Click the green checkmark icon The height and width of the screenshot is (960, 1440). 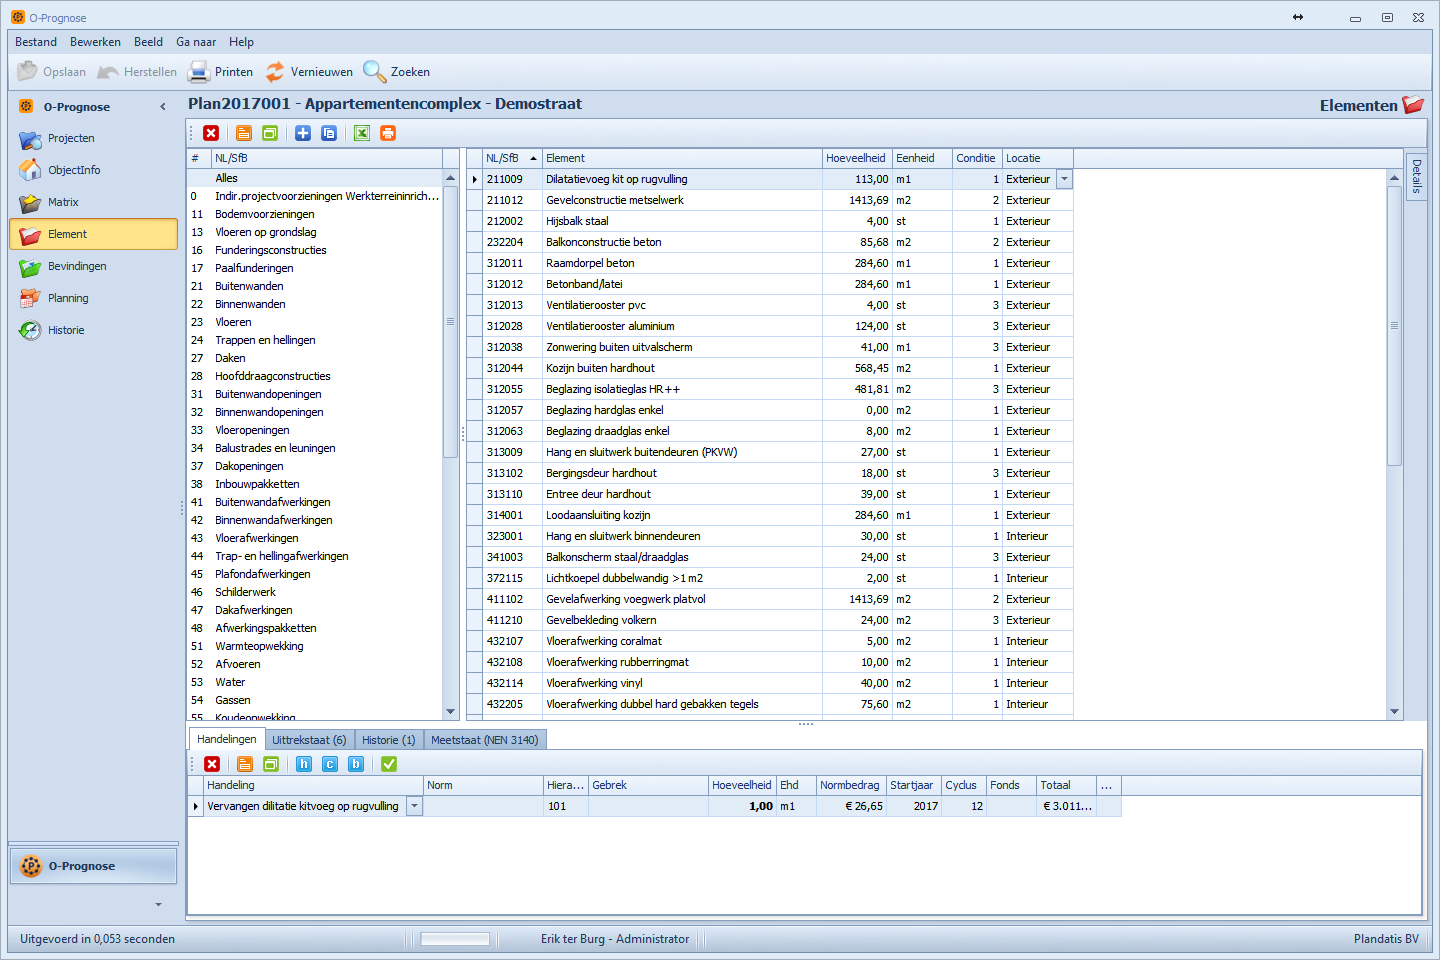pyautogui.click(x=389, y=764)
